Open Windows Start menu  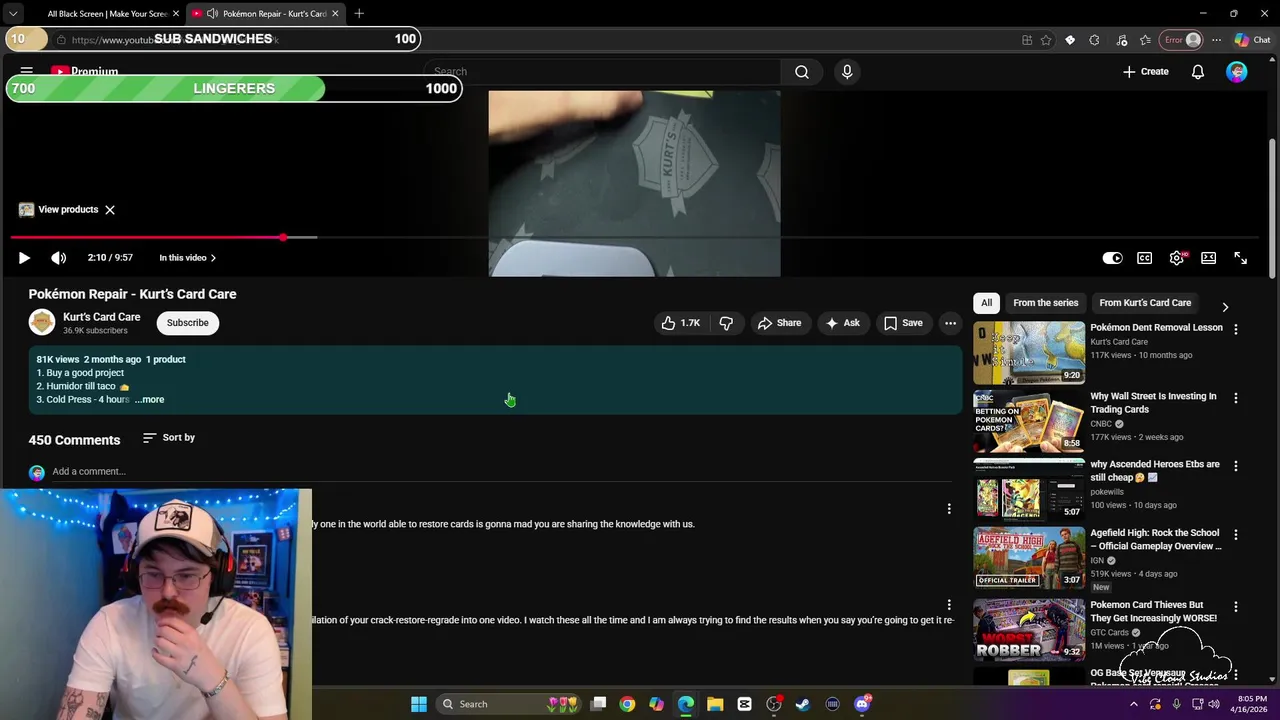point(419,704)
